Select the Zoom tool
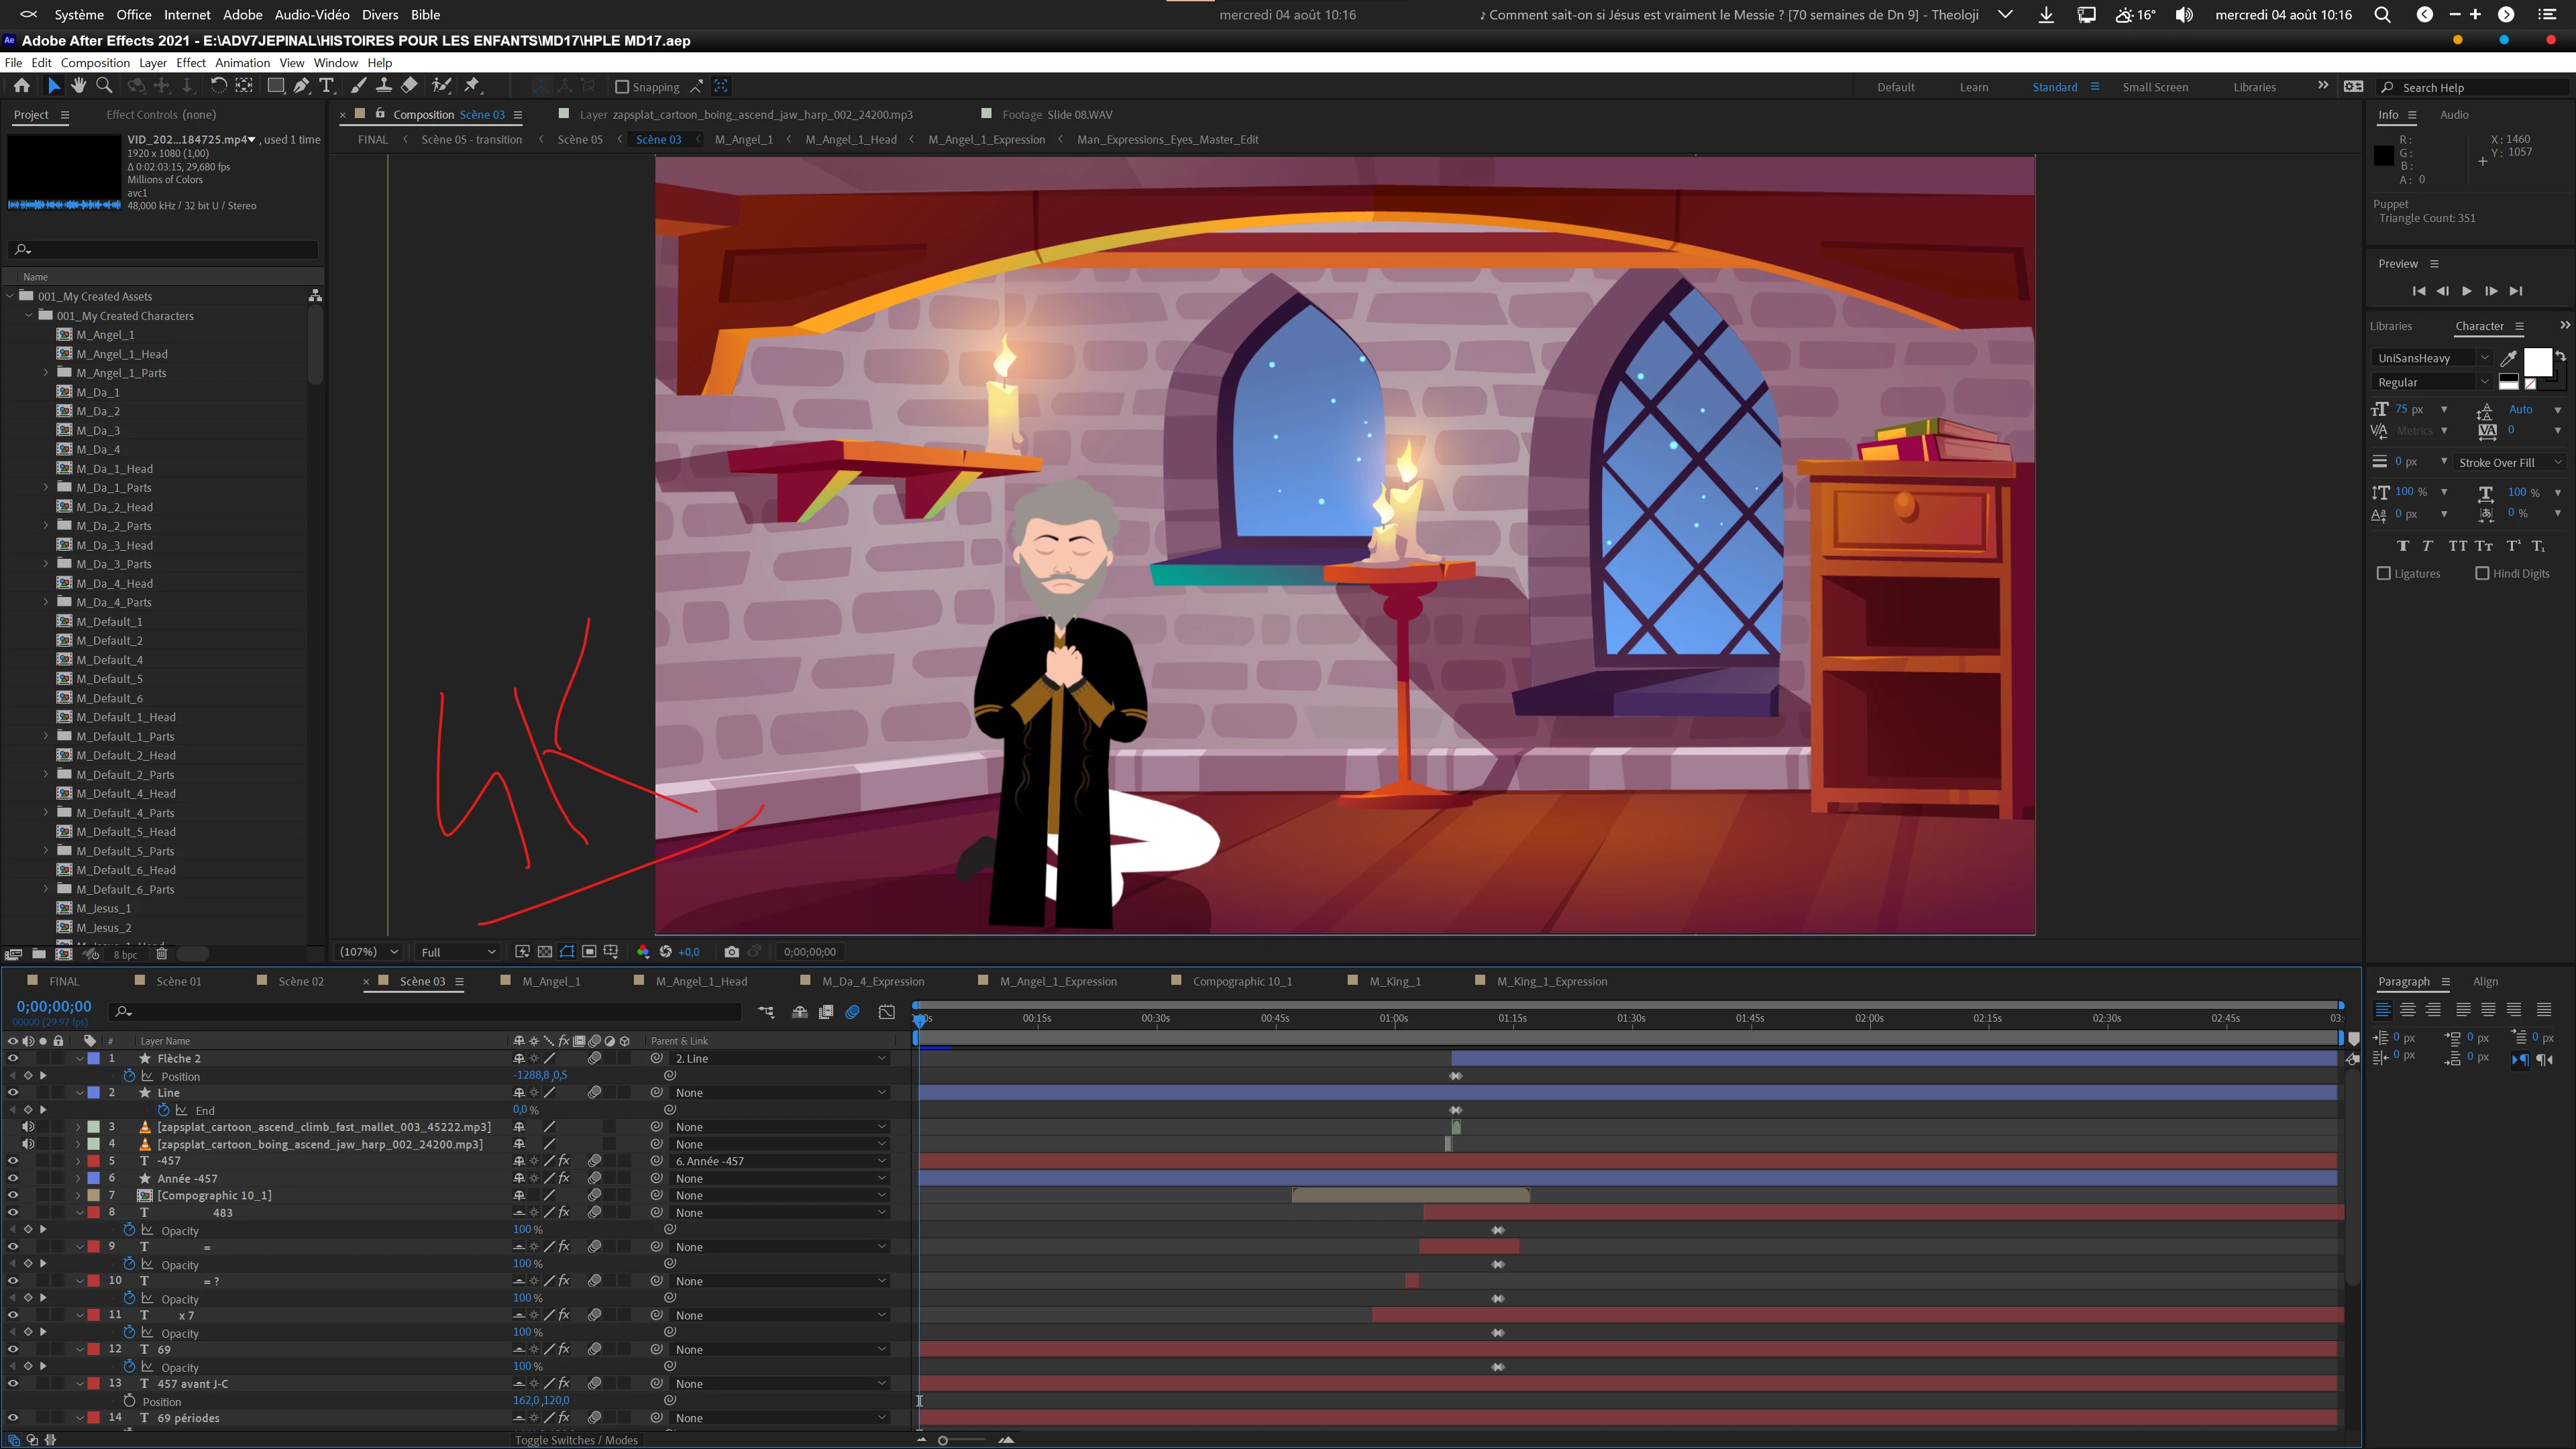Viewport: 2576px width, 1449px height. (x=104, y=86)
